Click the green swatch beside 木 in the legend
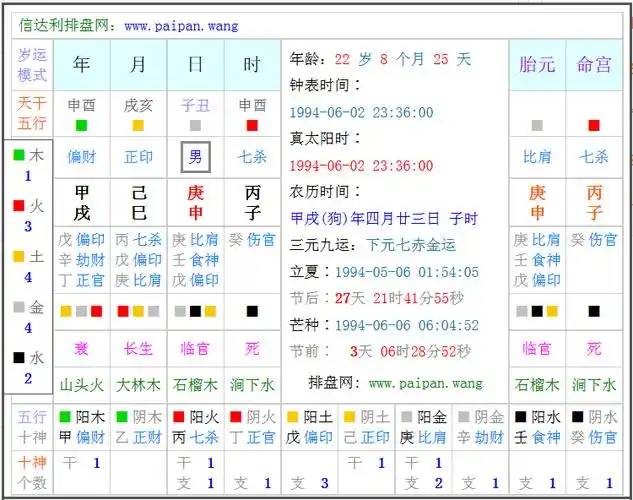Screen dimensions: 633x500 (x=19, y=155)
